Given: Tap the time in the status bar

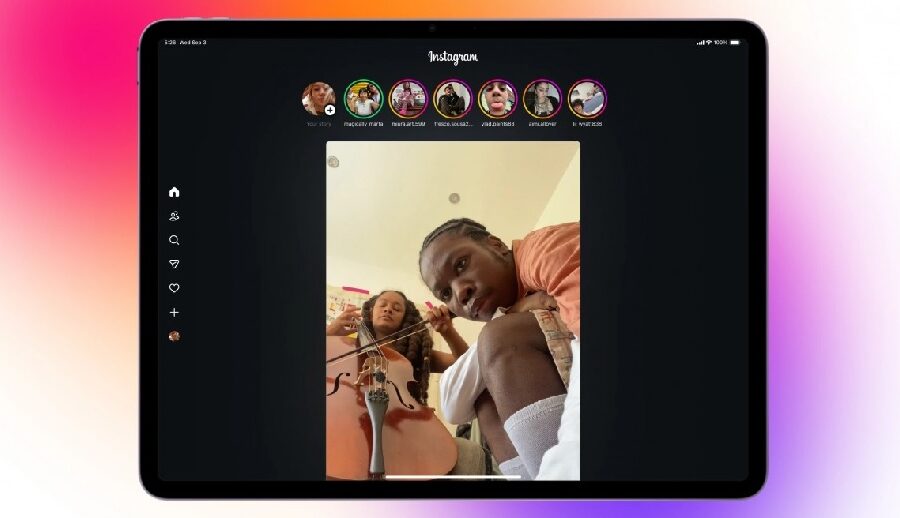Looking at the screenshot, I should click(x=170, y=42).
